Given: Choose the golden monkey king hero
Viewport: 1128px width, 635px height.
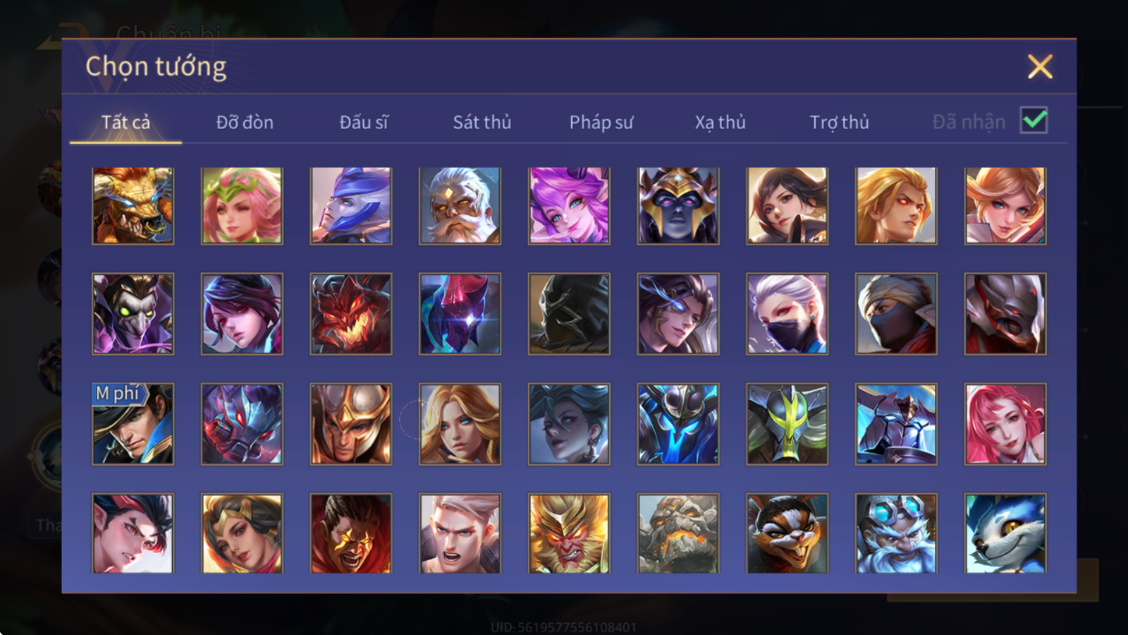Looking at the screenshot, I should coord(569,533).
